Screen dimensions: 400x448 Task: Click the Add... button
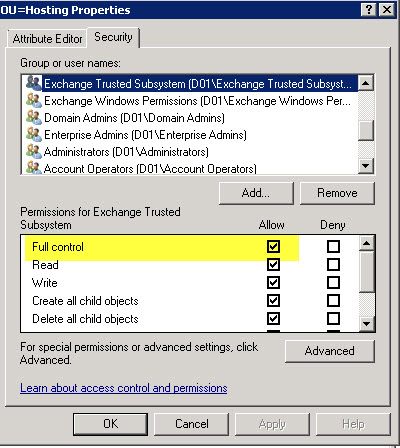pos(256,193)
